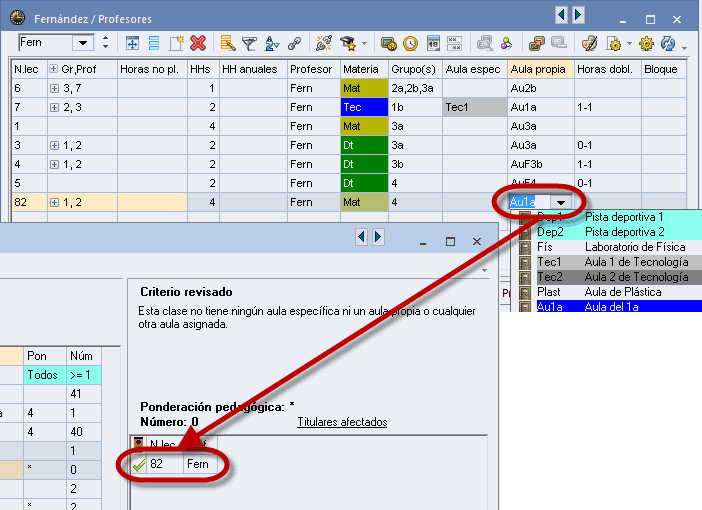Click the A-Z sort icon

tap(271, 43)
